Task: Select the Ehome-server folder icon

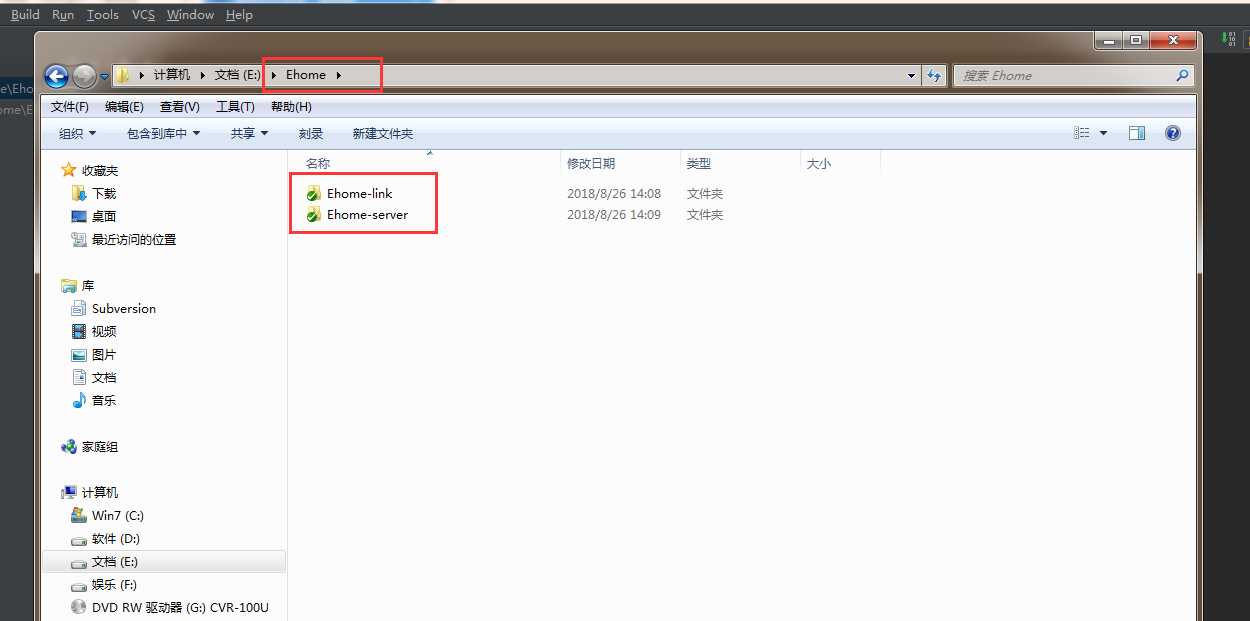Action: [313, 214]
